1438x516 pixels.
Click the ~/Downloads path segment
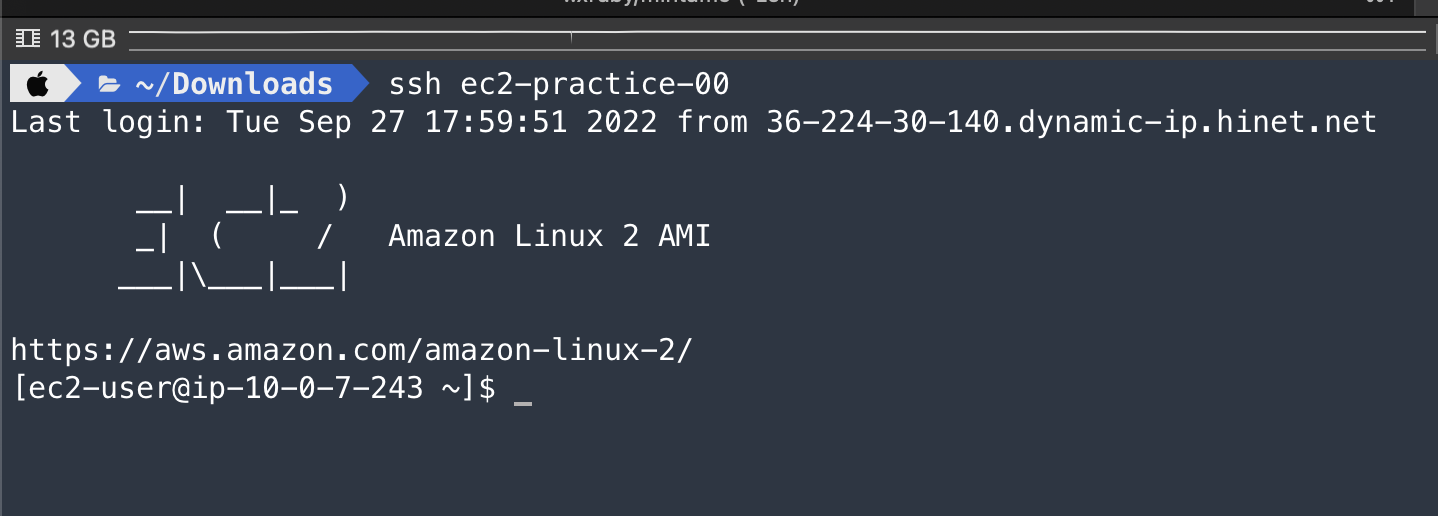pyautogui.click(x=234, y=84)
